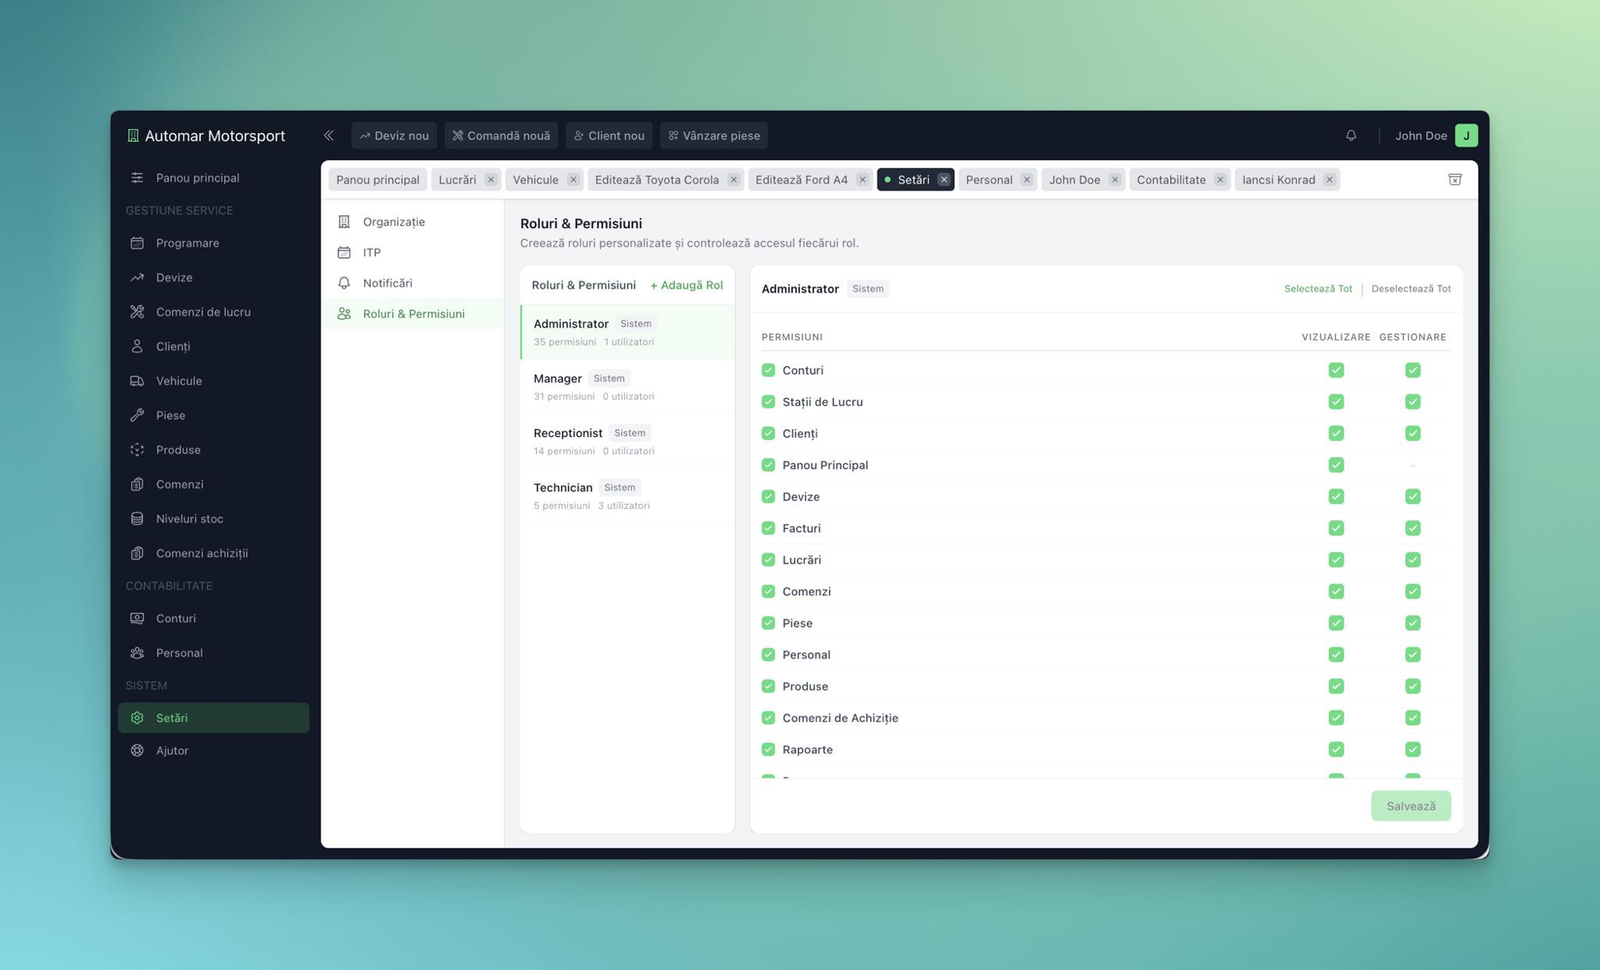Click the Automar Motorsport building logo icon
Viewport: 1600px width, 970px height.
click(x=133, y=135)
